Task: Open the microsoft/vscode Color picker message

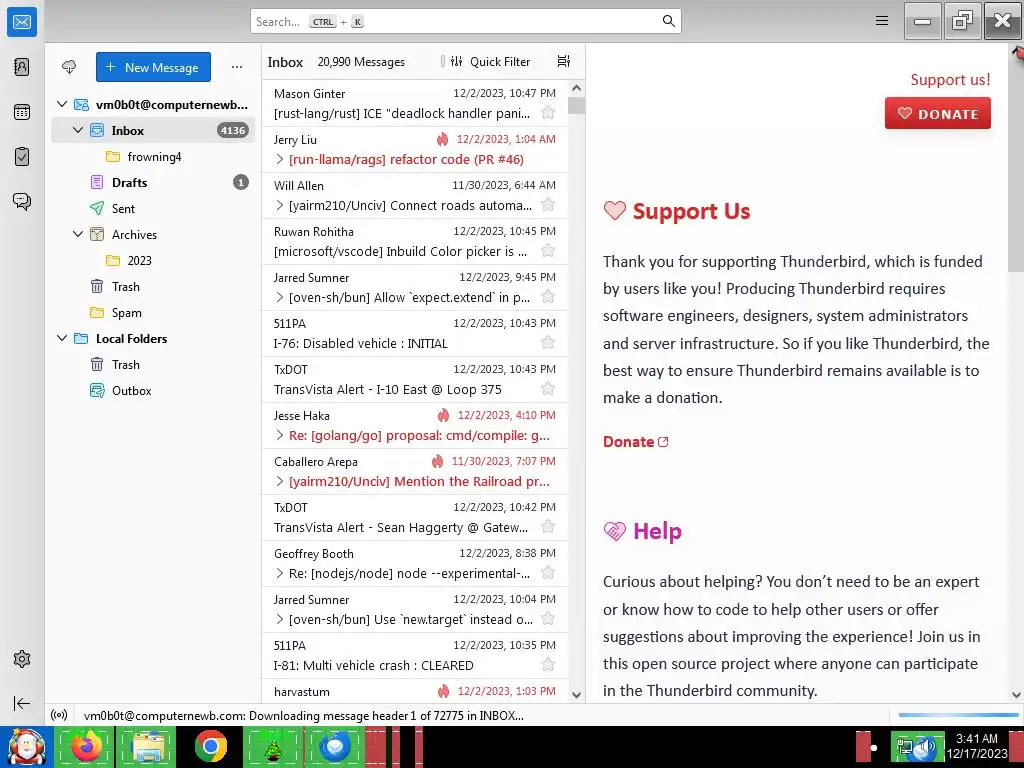Action: [x=415, y=242]
